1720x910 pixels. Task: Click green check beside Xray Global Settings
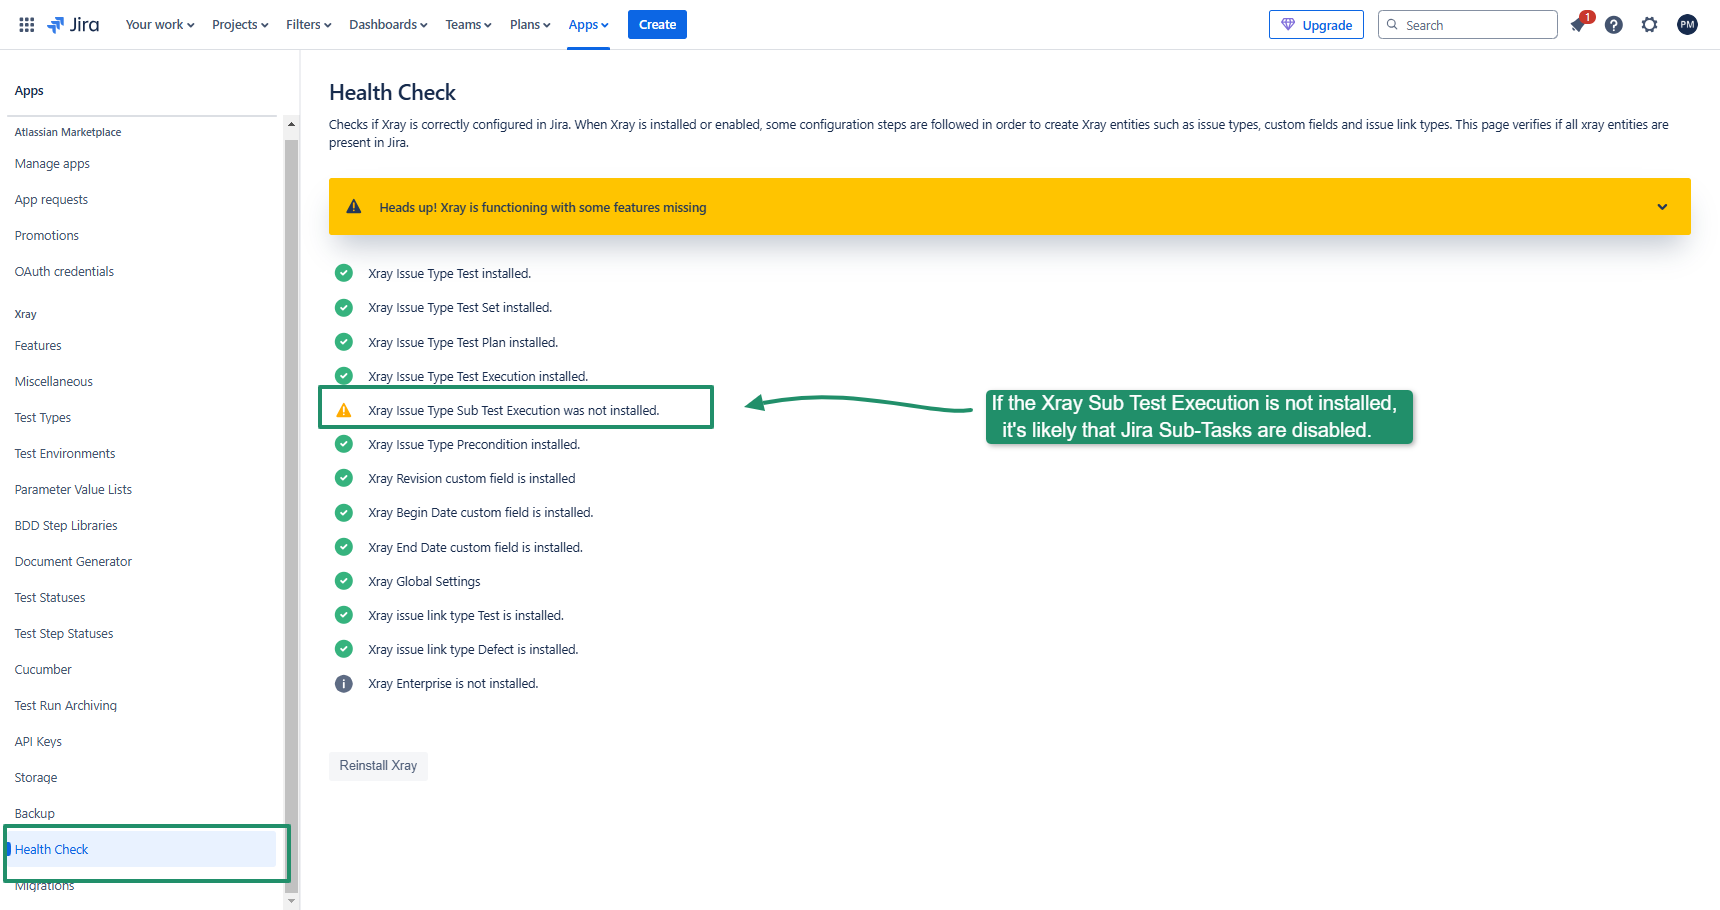coord(344,581)
